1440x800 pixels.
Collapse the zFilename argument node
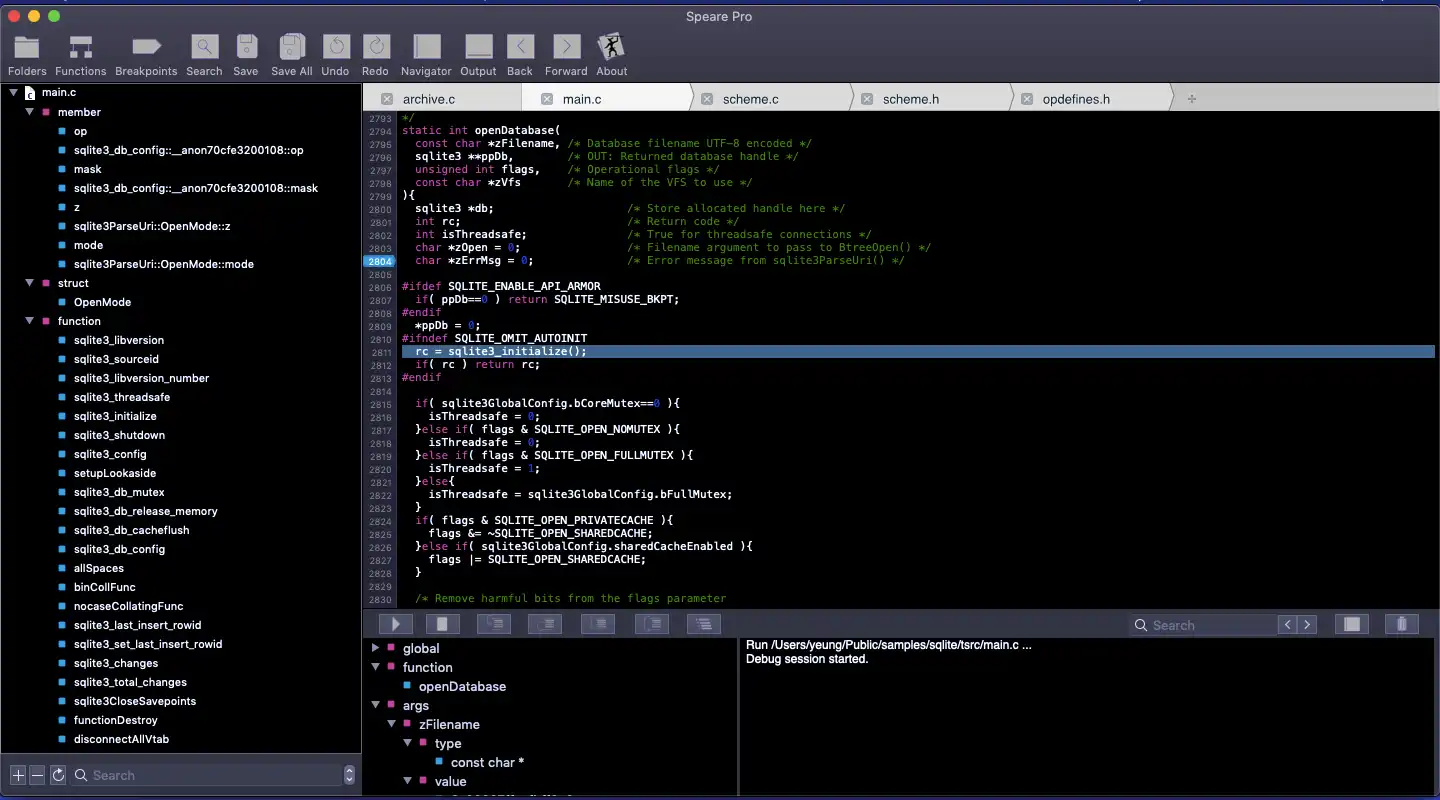pyautogui.click(x=392, y=724)
